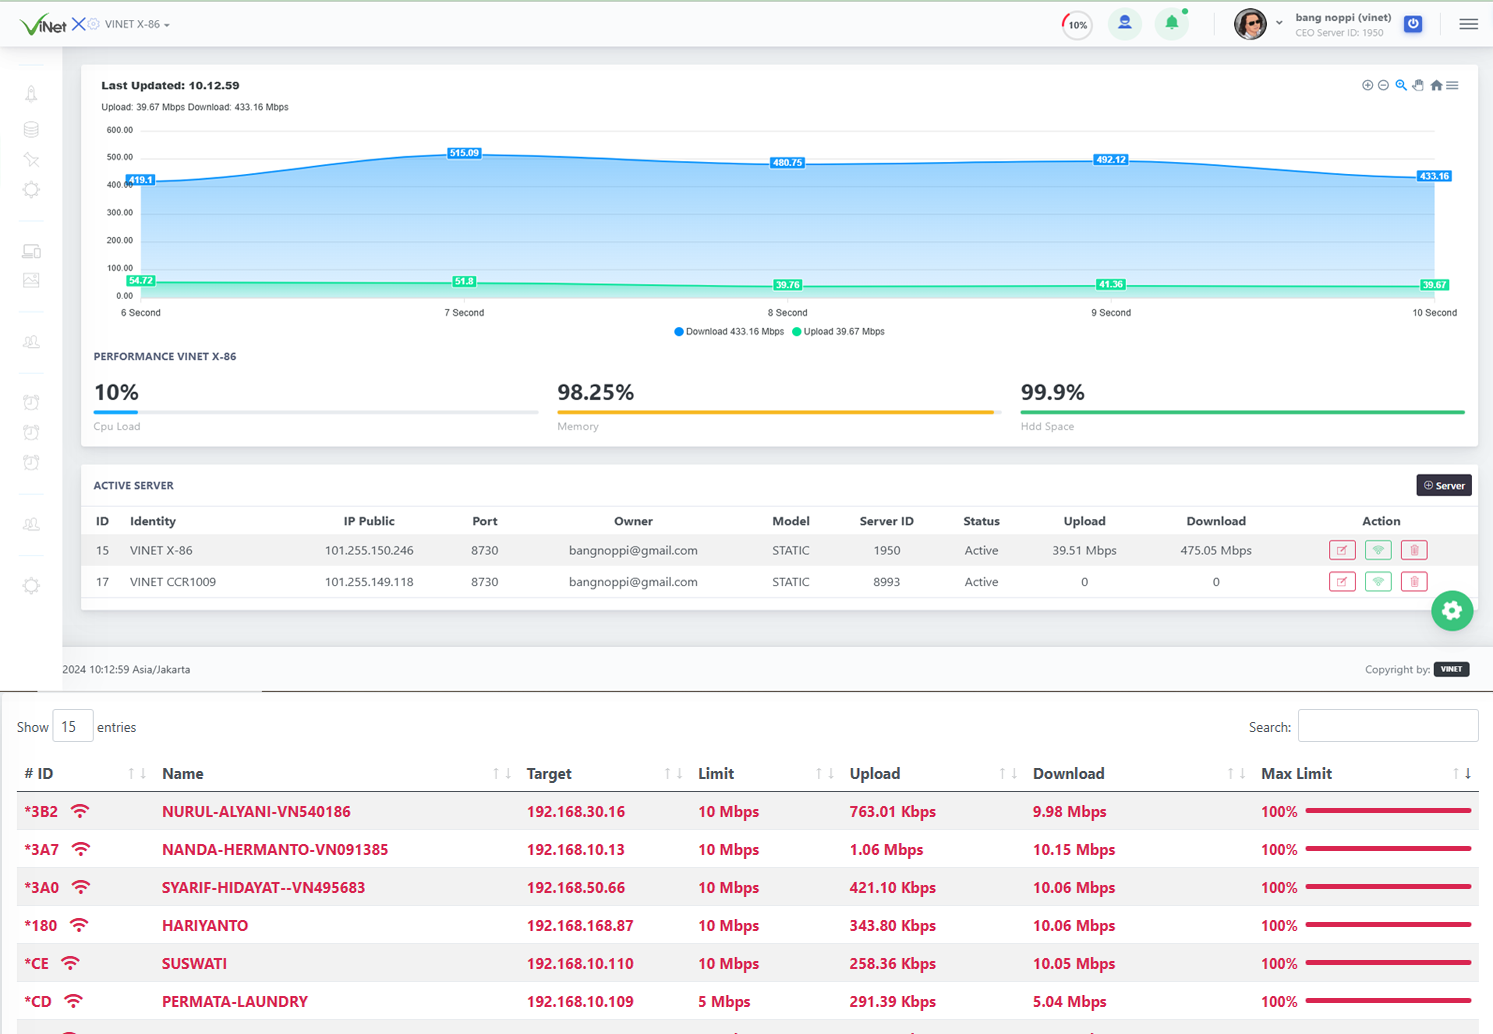Toggle the Upload series in chart legend

[x=838, y=332]
